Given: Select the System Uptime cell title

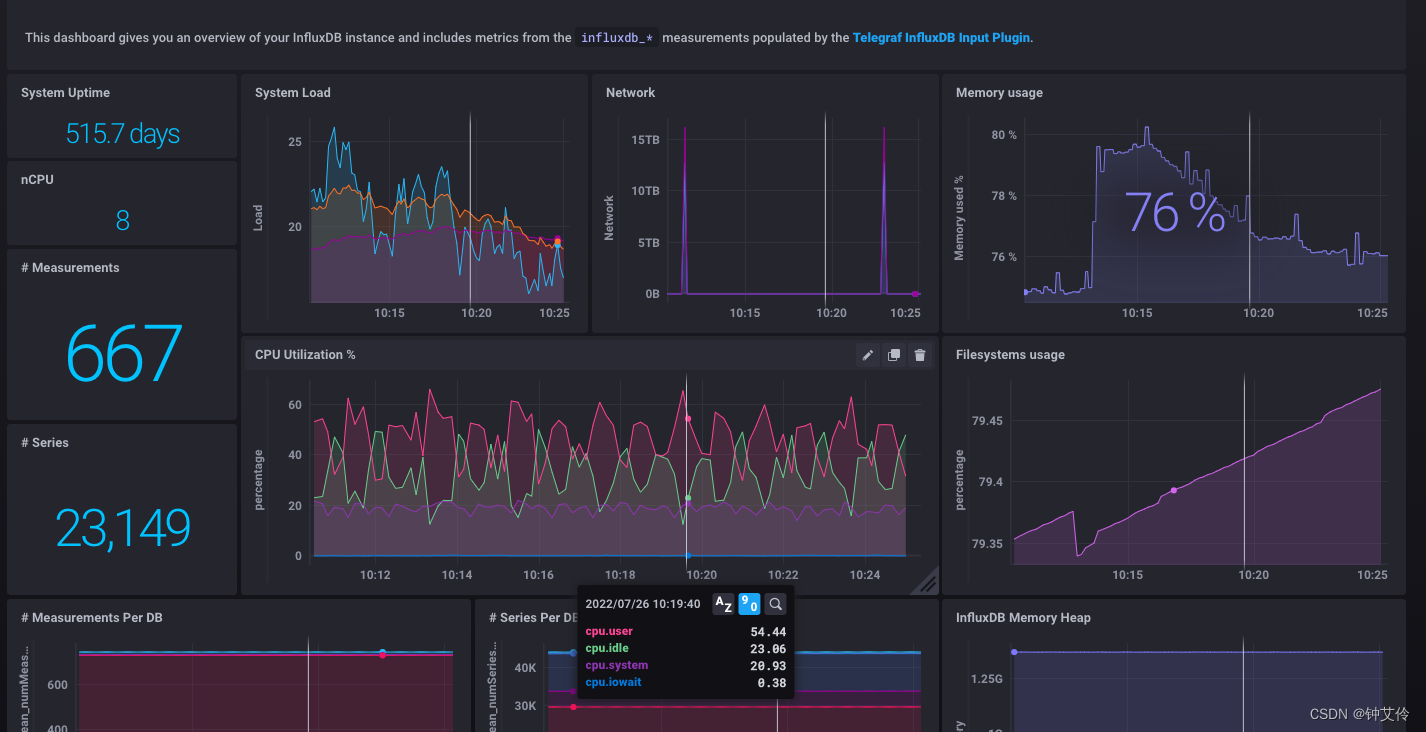Looking at the screenshot, I should tap(66, 93).
